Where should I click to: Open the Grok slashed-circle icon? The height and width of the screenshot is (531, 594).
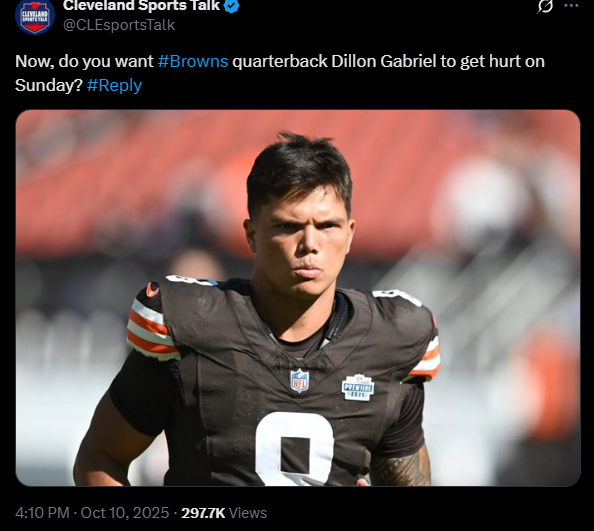click(x=545, y=6)
